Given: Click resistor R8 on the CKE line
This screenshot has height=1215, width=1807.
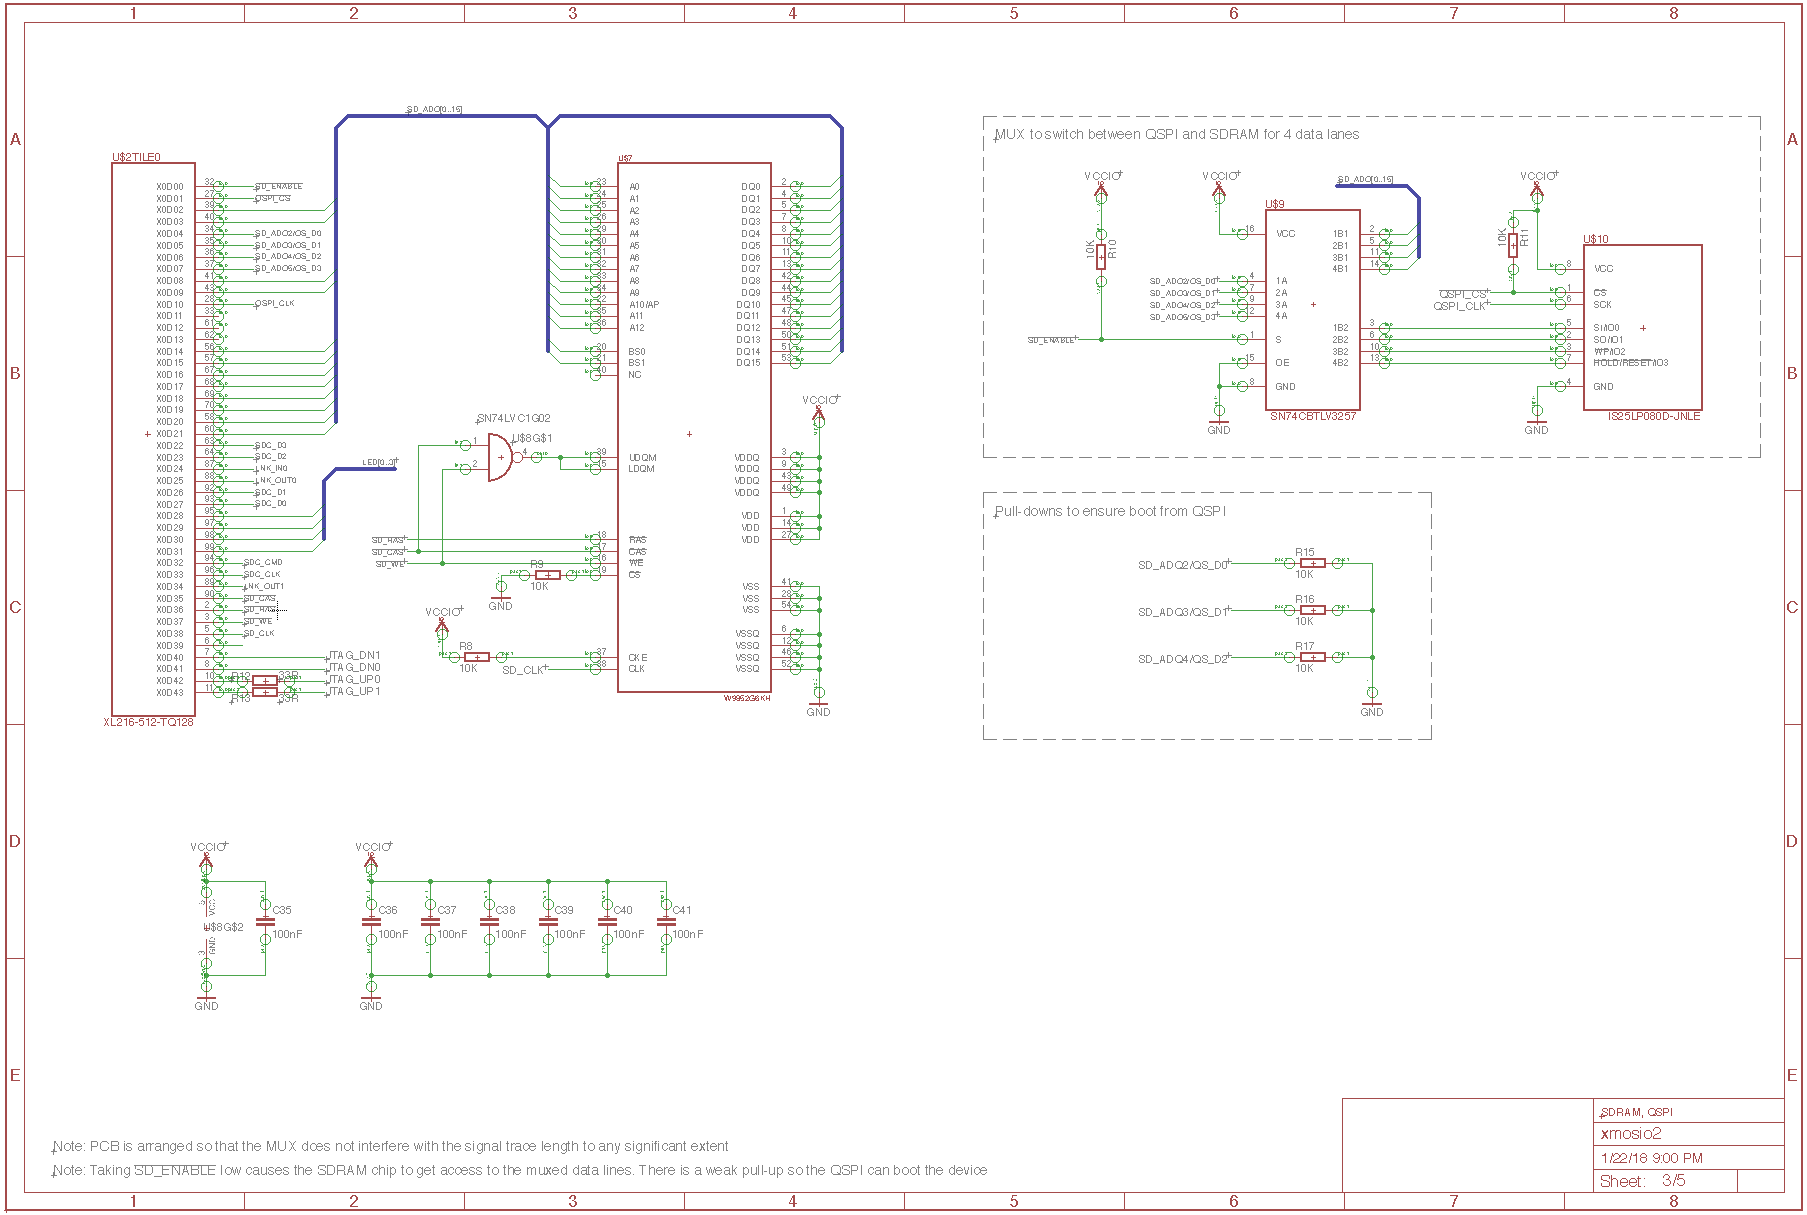Looking at the screenshot, I should coord(477,657).
